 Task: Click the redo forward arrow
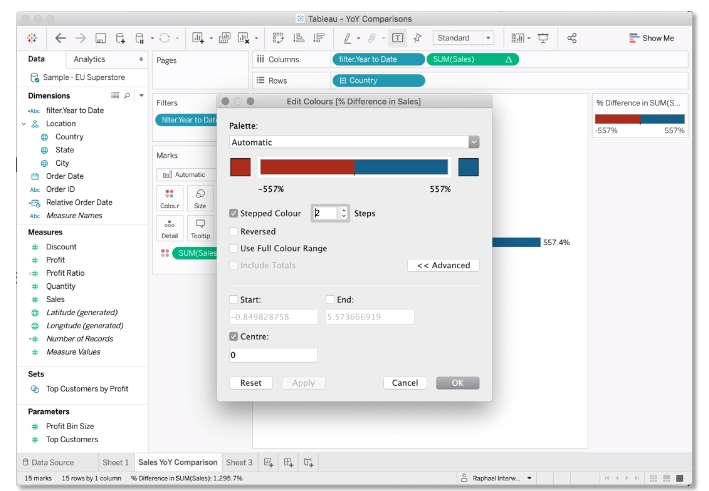pyautogui.click(x=80, y=38)
